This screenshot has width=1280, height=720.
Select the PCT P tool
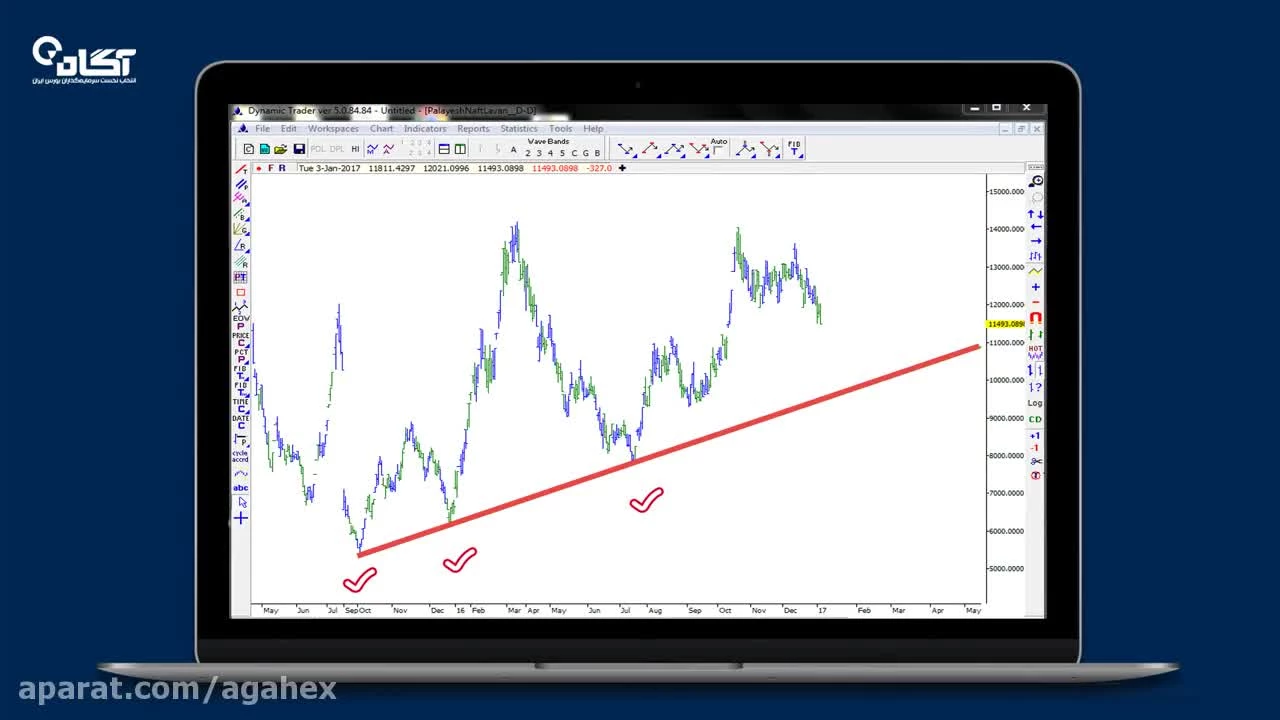coord(240,356)
